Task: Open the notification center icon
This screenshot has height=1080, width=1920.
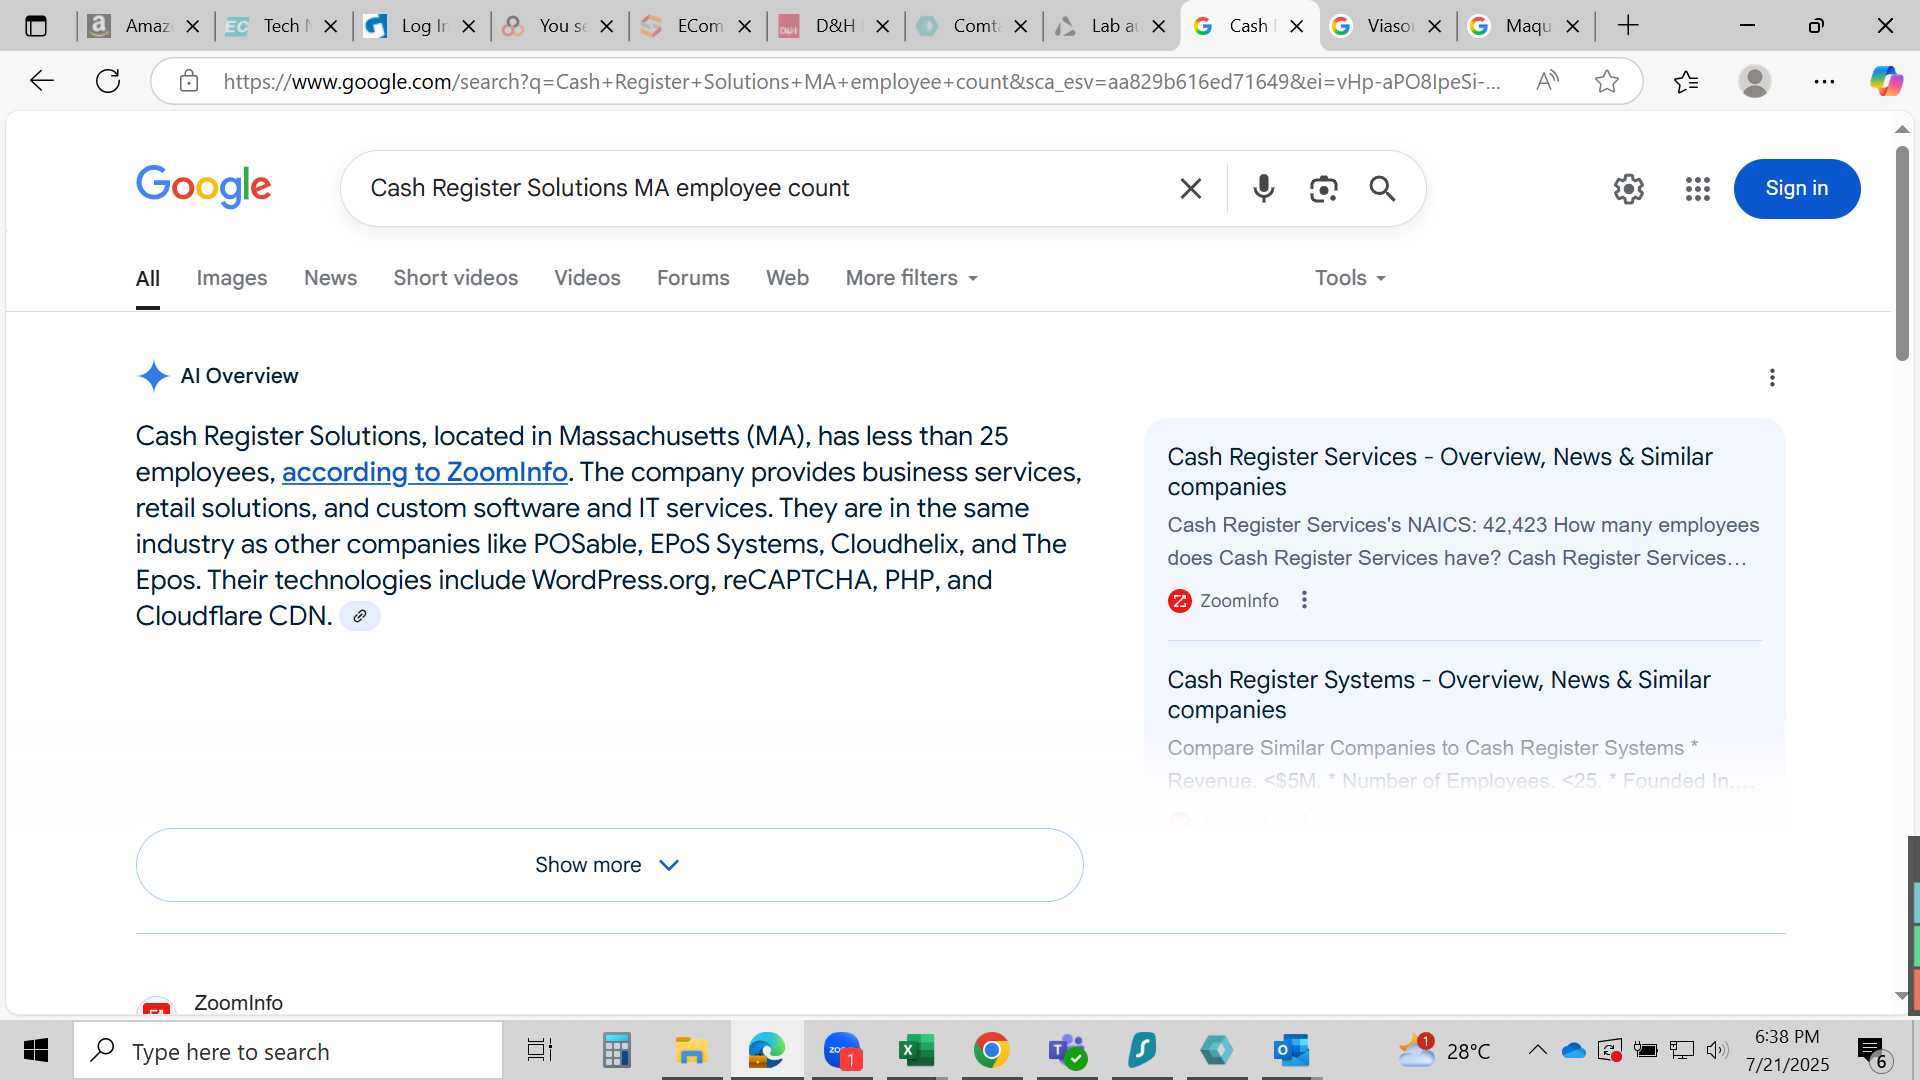Action: [x=1872, y=1050]
